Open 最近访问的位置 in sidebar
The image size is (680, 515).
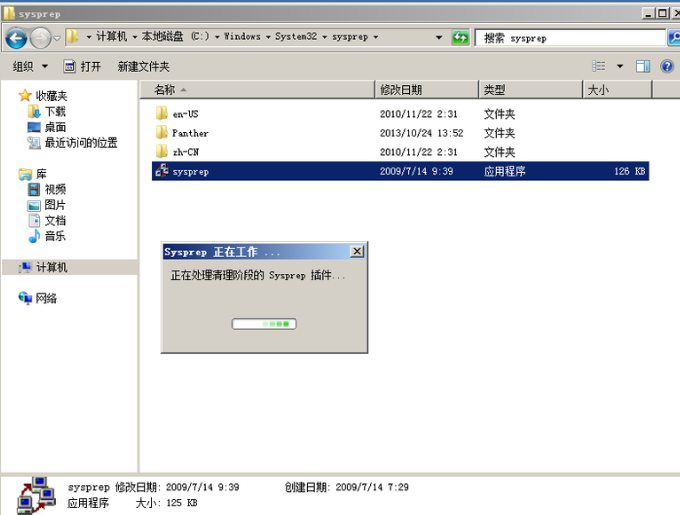pyautogui.click(x=80, y=143)
